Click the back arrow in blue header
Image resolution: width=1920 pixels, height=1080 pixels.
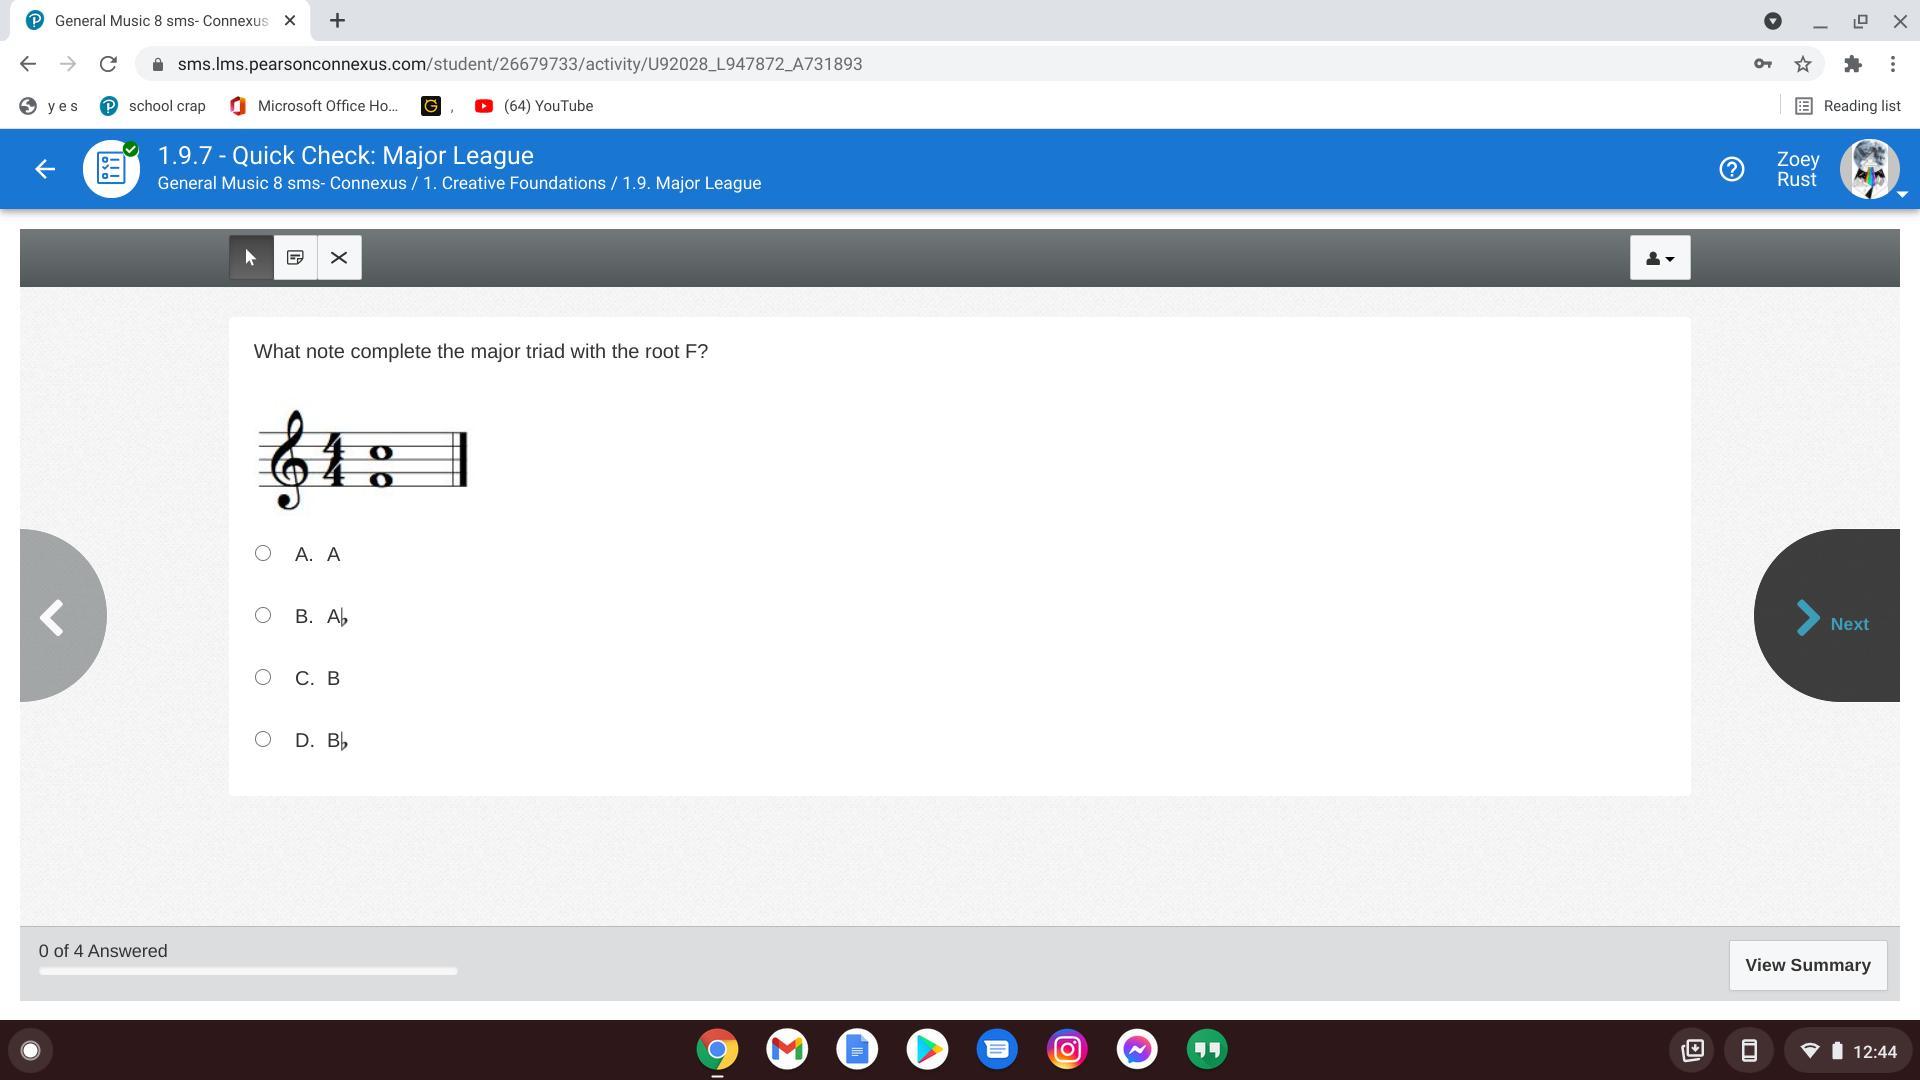45,170
